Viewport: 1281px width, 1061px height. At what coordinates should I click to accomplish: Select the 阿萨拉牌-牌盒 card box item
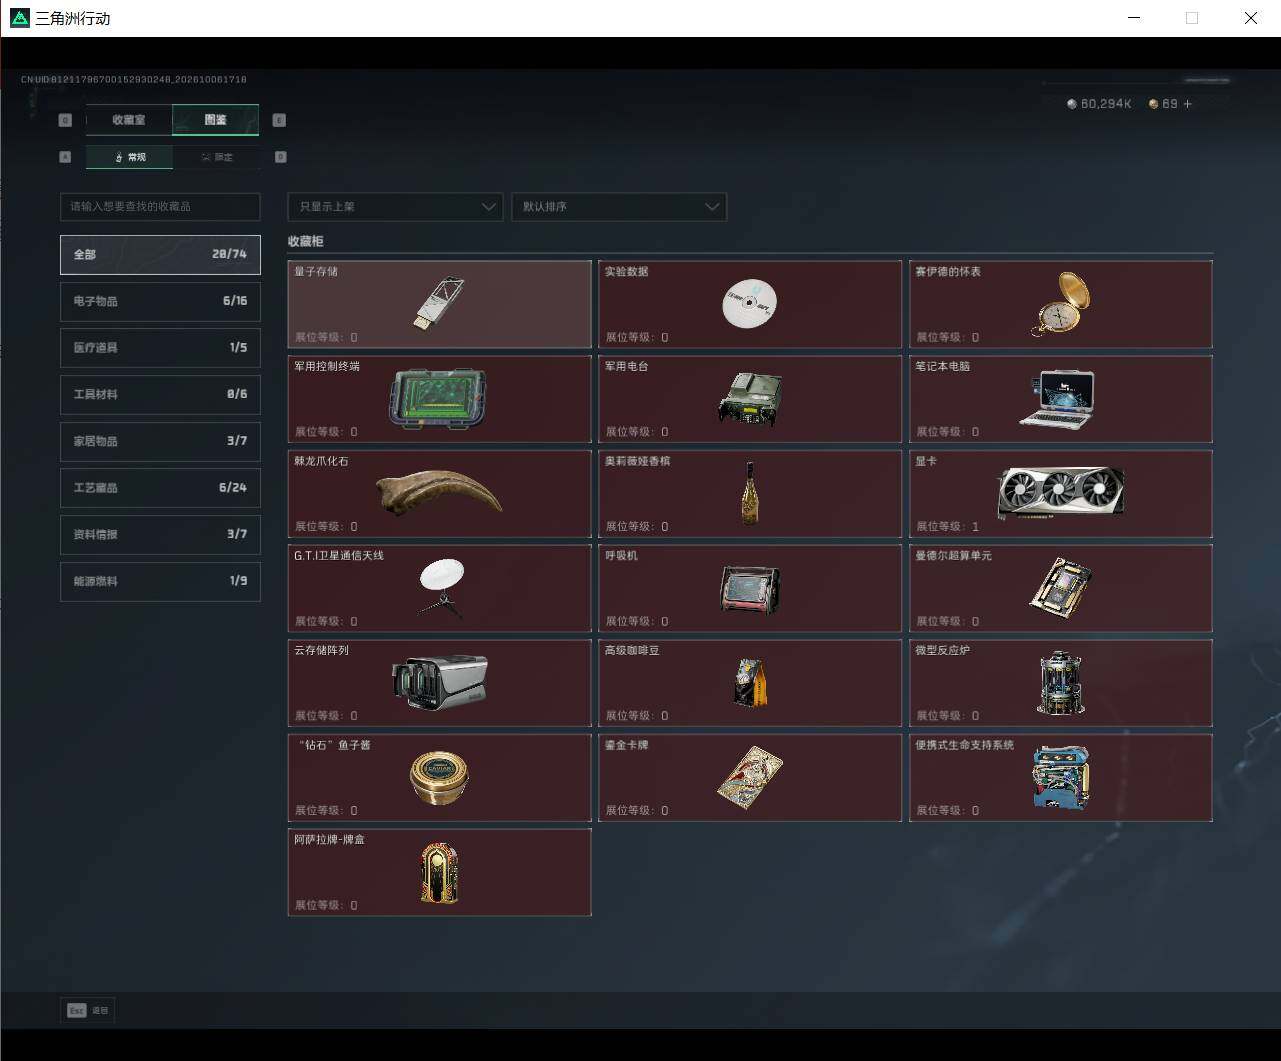point(439,872)
